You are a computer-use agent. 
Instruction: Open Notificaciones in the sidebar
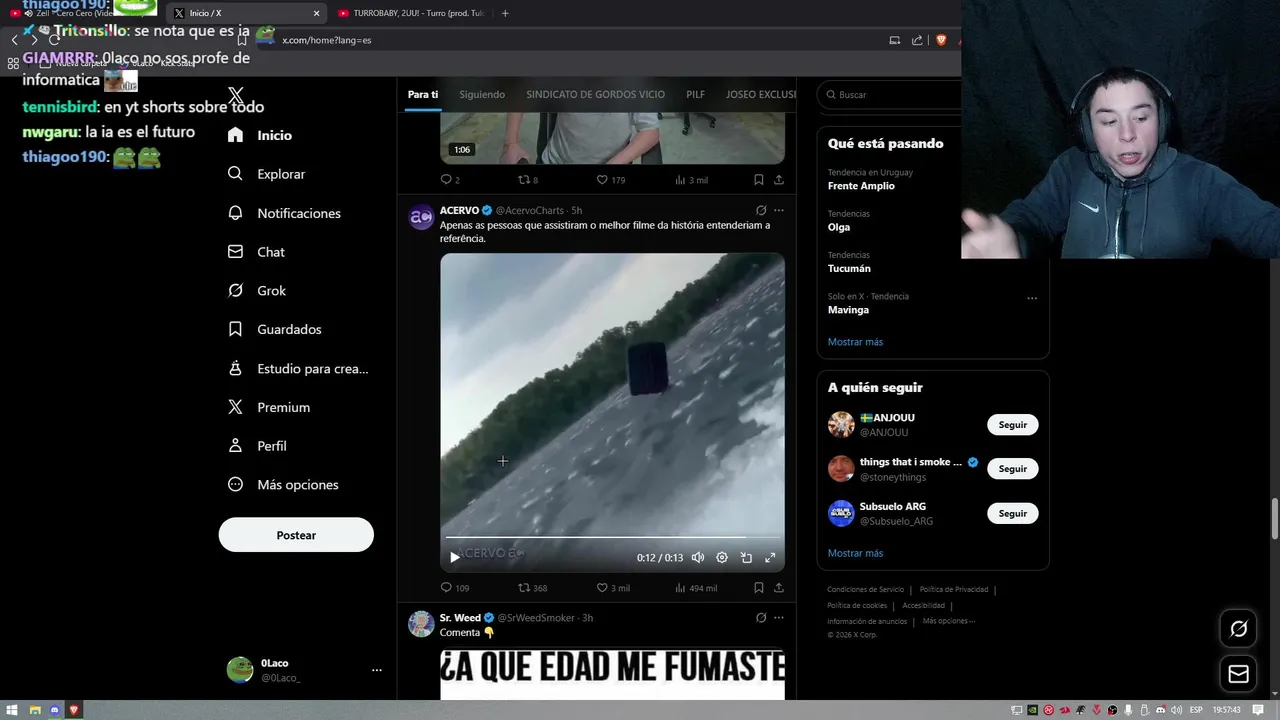284,213
